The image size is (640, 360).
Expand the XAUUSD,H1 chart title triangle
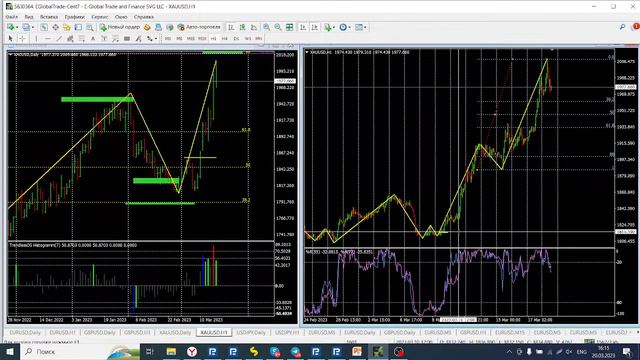[307, 52]
